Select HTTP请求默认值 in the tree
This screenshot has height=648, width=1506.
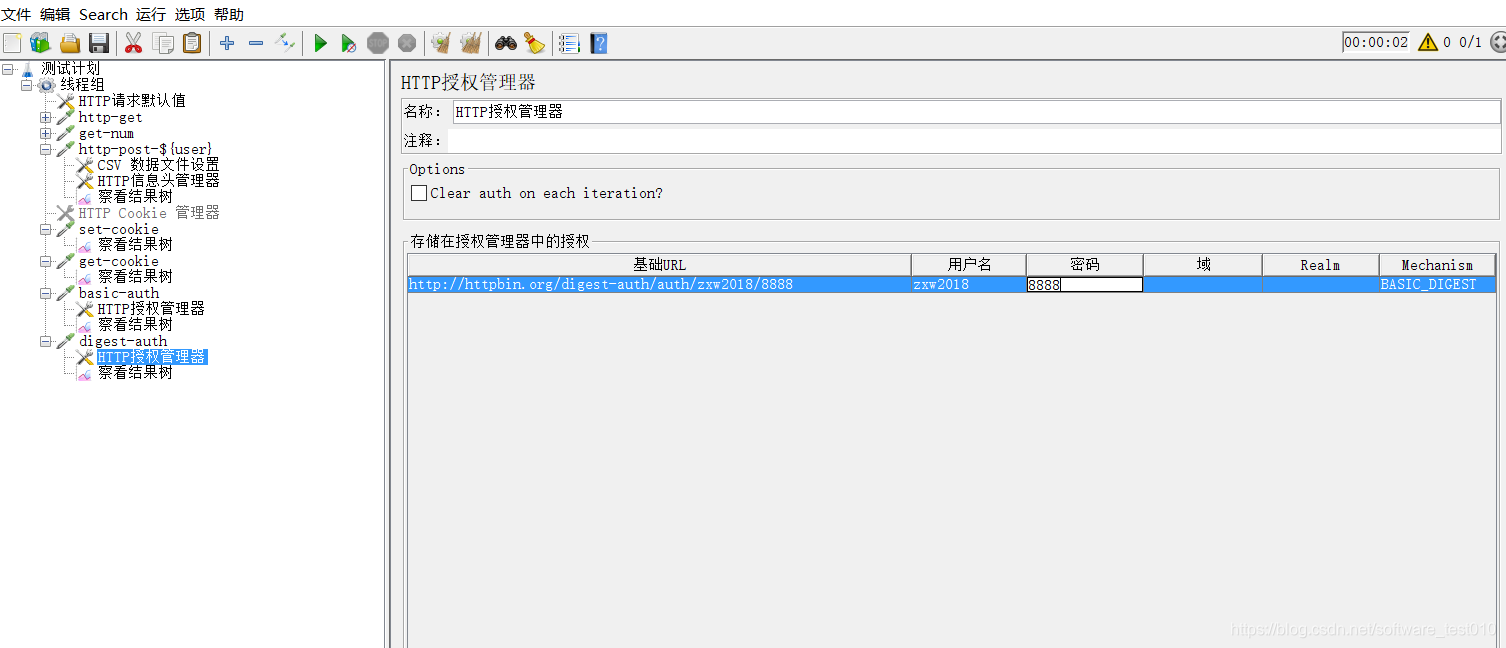click(x=132, y=101)
